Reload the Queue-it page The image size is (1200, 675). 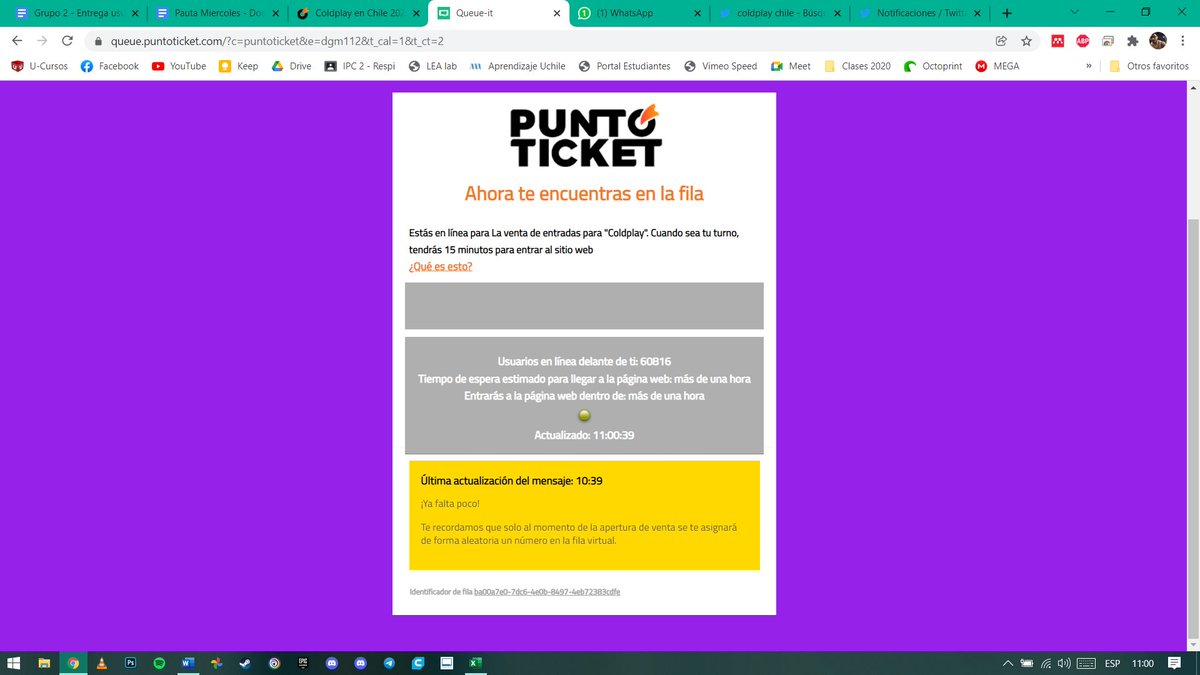pos(67,41)
